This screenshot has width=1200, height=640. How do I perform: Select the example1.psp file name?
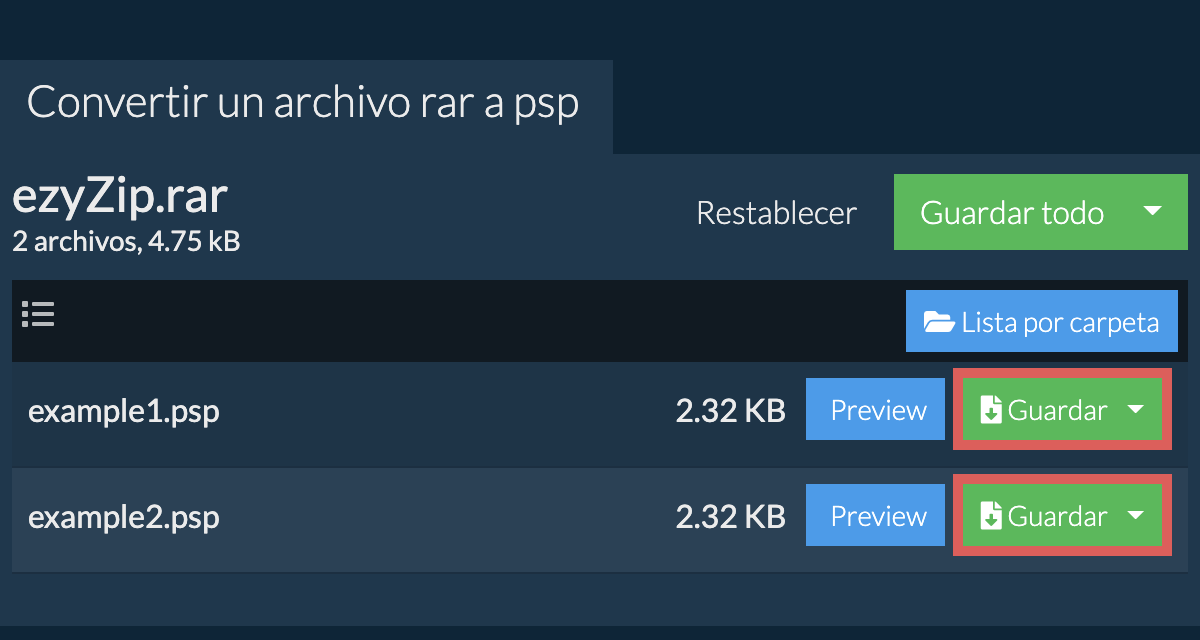coord(124,411)
